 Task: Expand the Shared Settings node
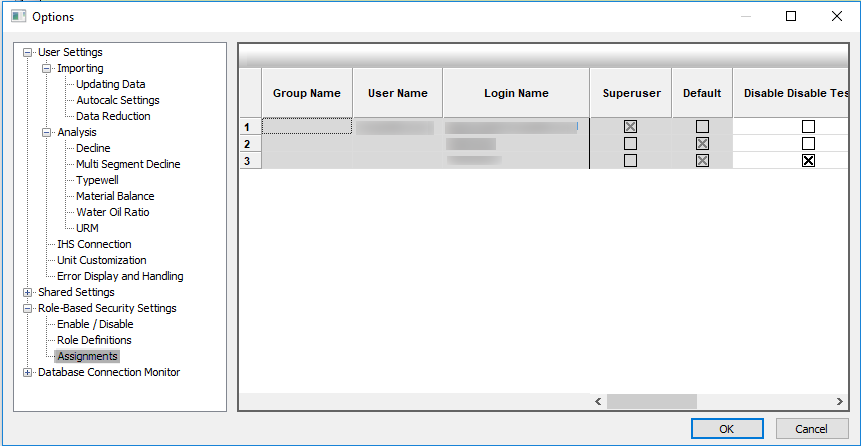[28, 292]
